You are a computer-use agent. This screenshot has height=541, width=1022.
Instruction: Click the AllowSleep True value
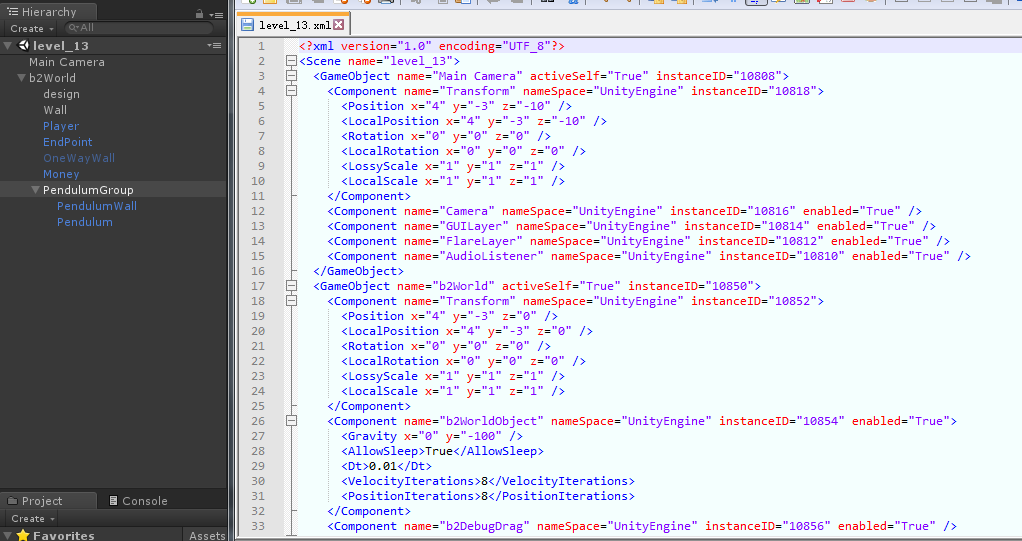(x=439, y=450)
